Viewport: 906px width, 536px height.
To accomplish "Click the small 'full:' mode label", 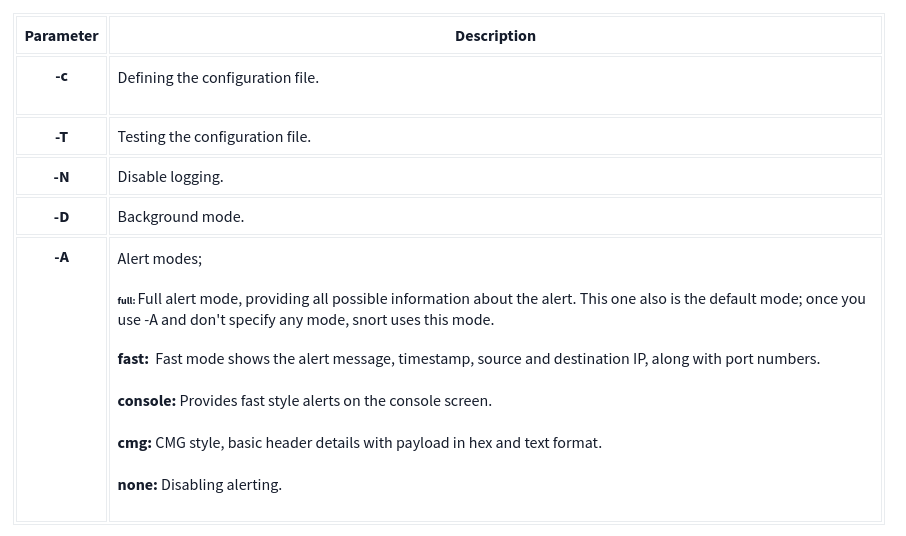I will [126, 300].
